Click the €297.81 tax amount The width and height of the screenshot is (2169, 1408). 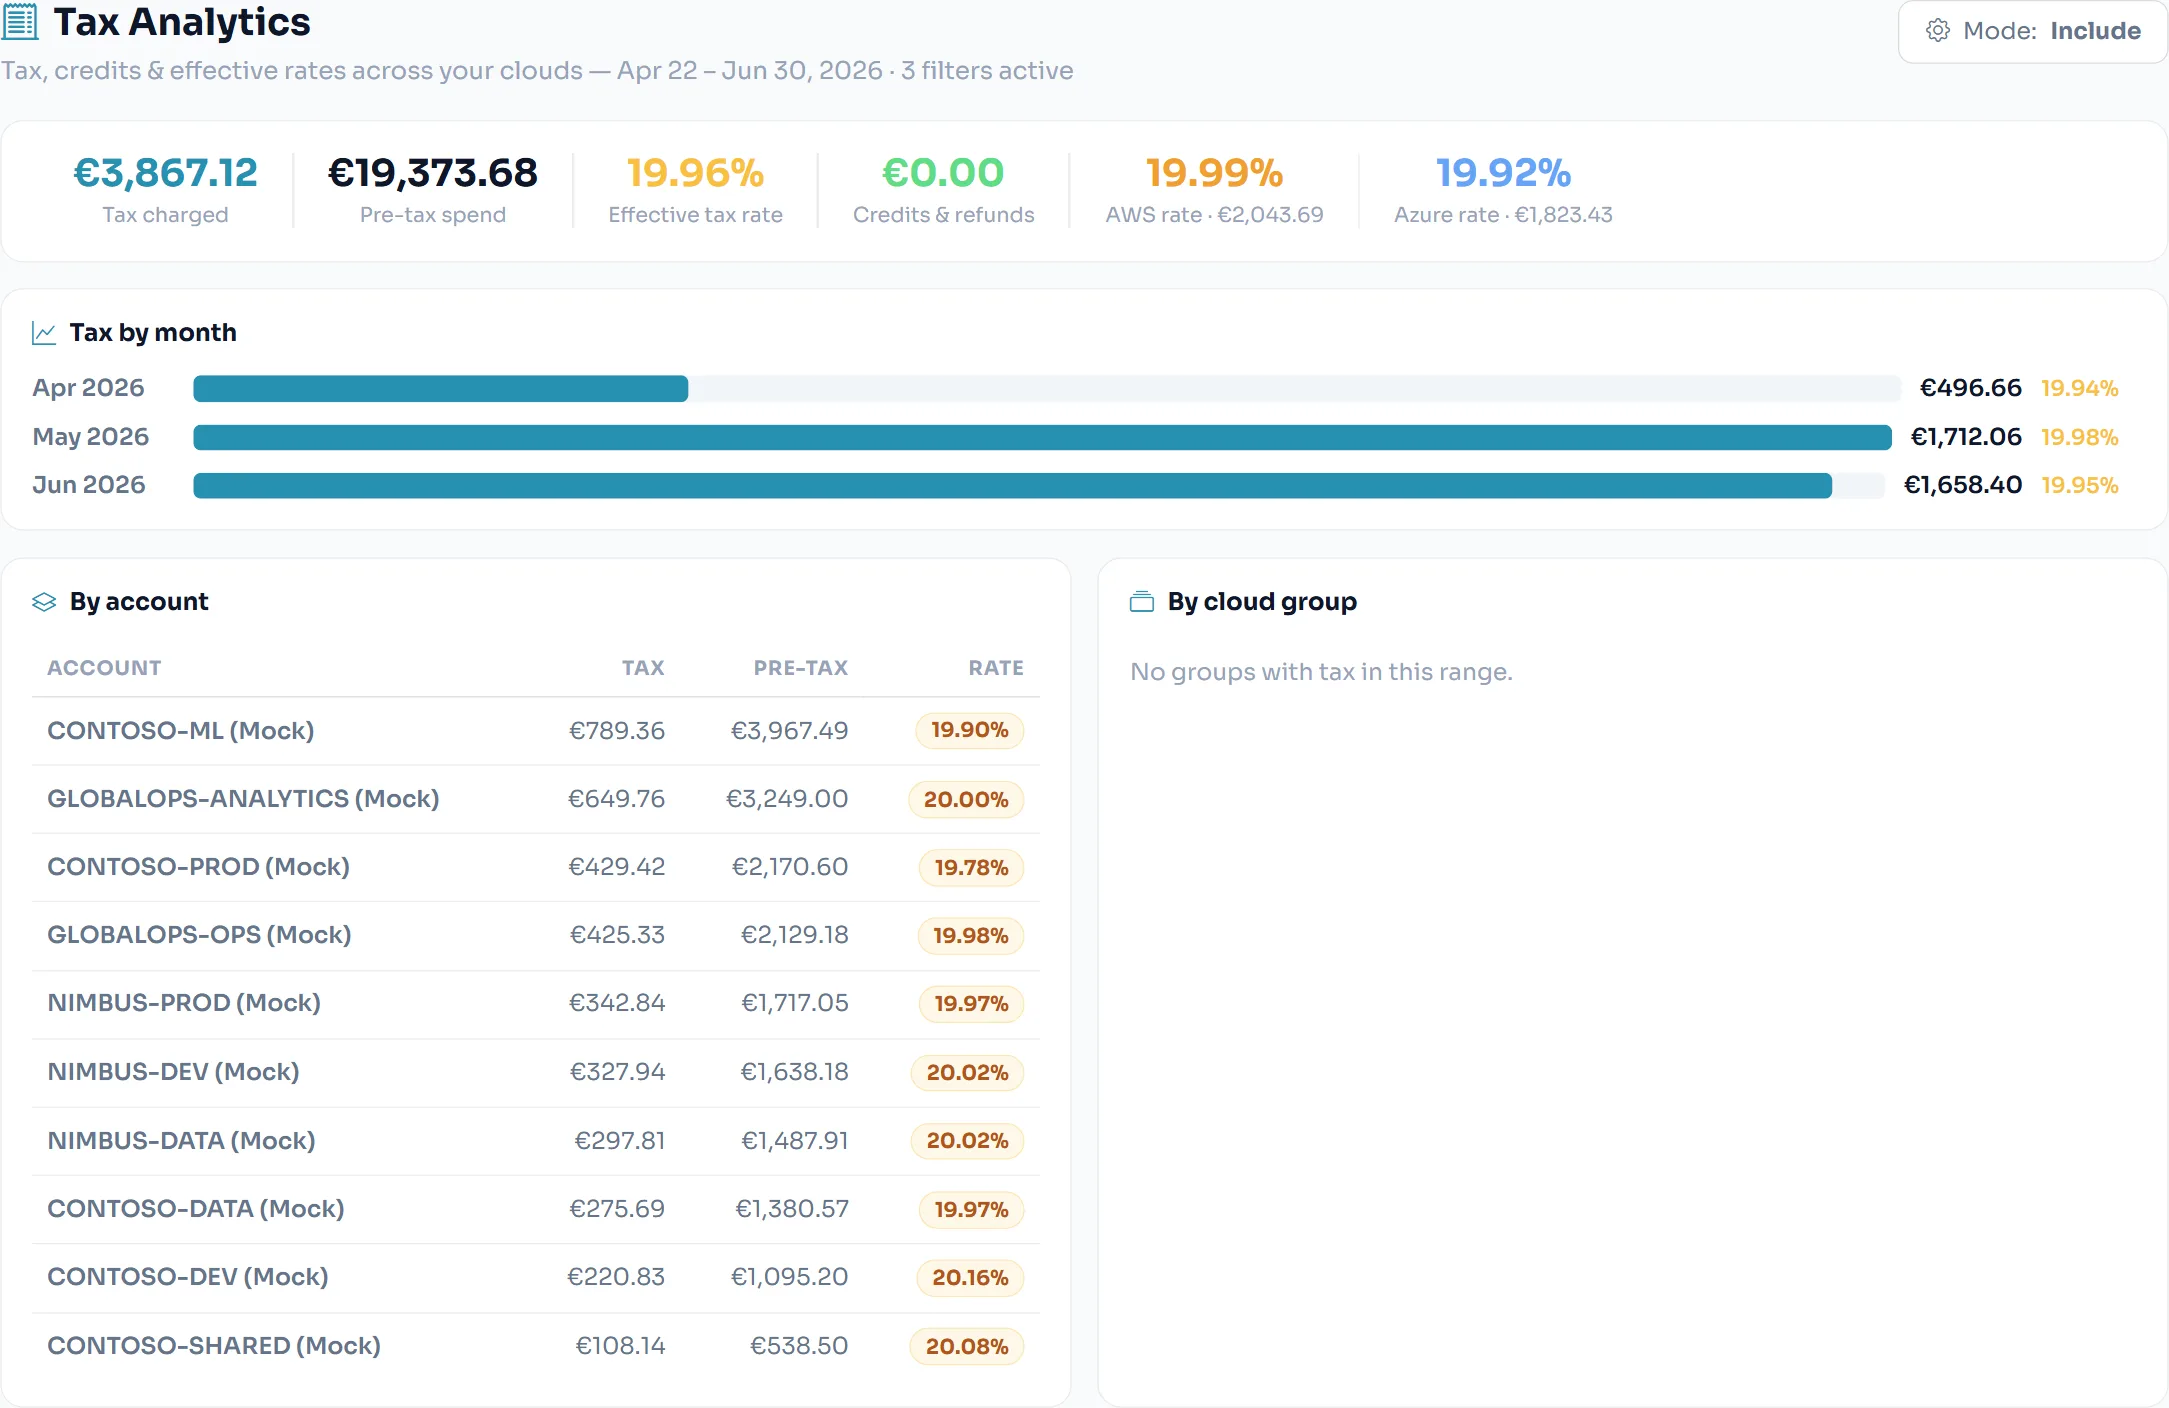click(619, 1141)
